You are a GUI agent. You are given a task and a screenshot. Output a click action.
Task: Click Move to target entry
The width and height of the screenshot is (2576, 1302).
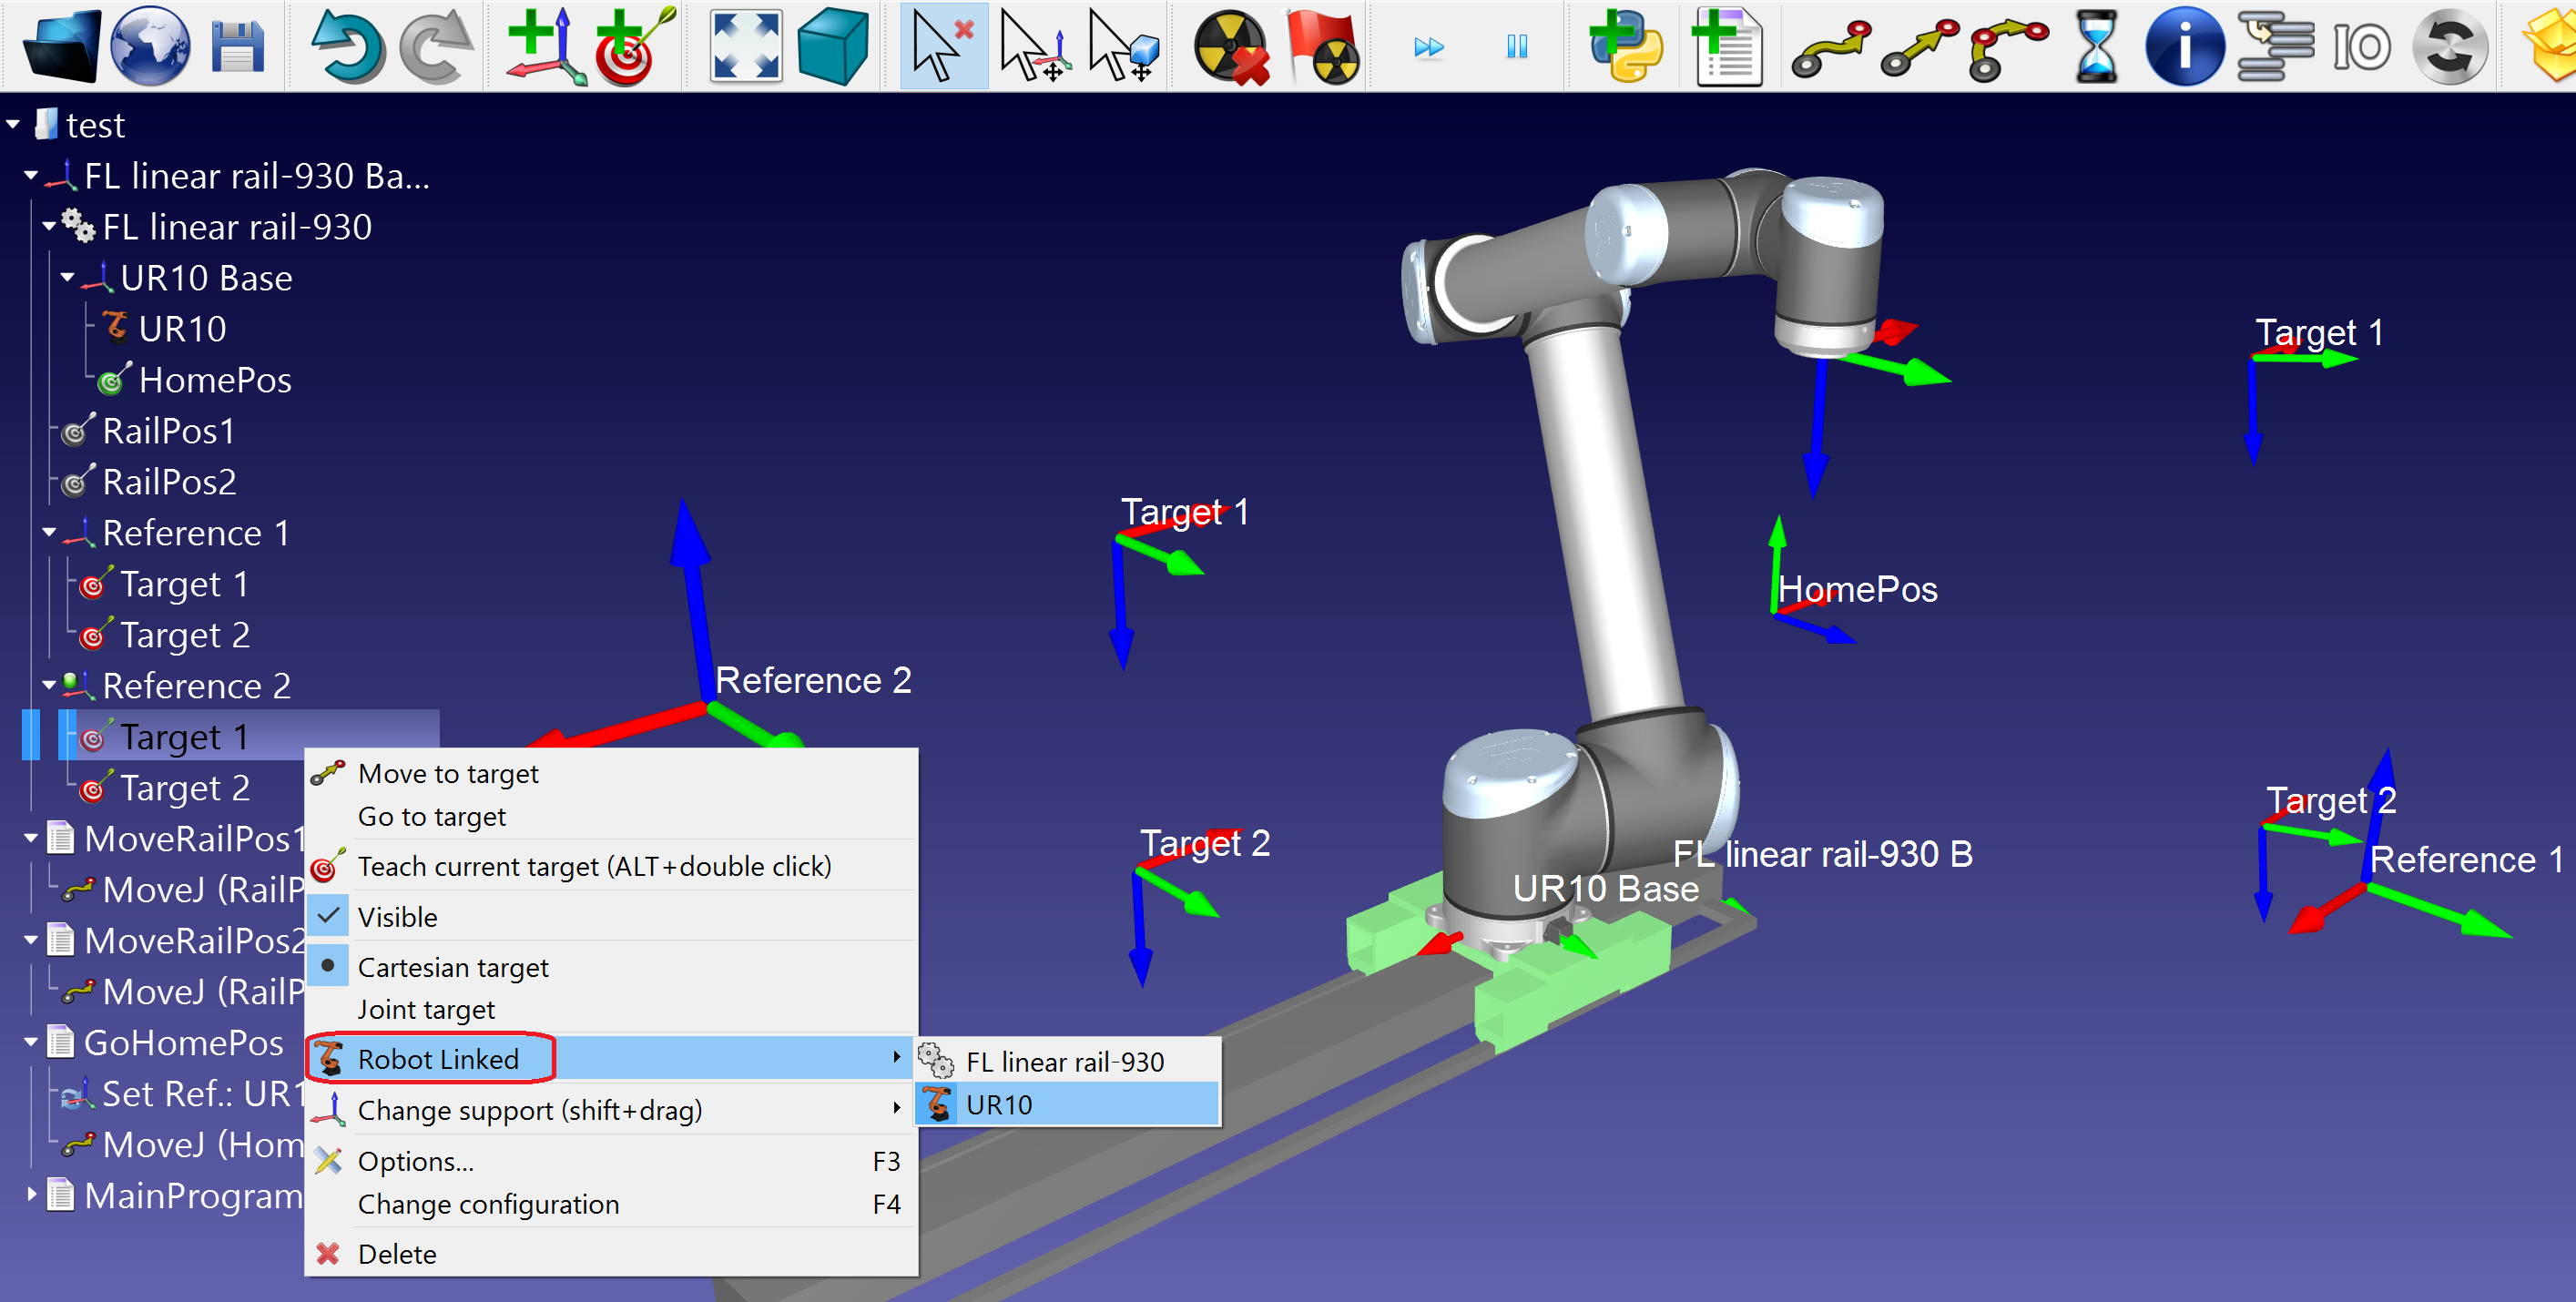click(448, 773)
